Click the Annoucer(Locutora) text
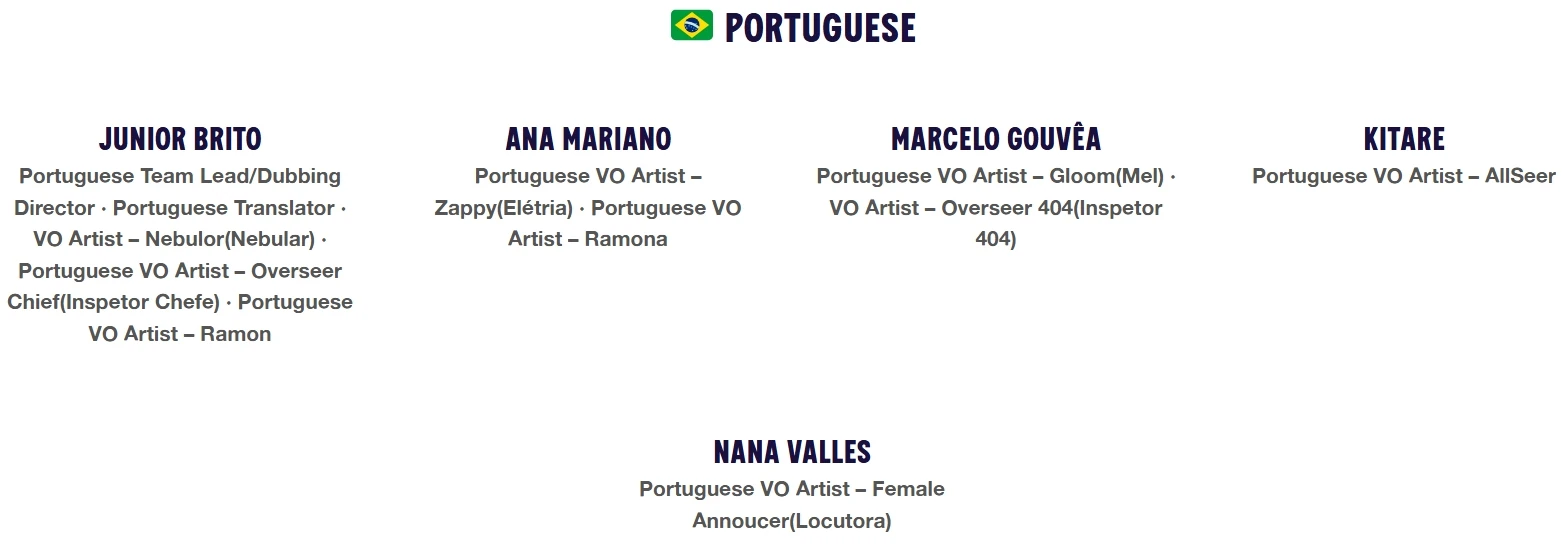Viewport: 1568px width, 545px height. click(x=792, y=521)
